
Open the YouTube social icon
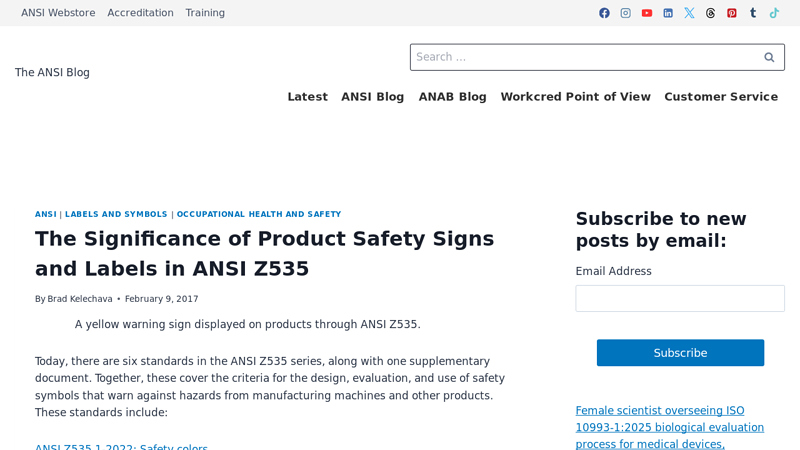[647, 13]
